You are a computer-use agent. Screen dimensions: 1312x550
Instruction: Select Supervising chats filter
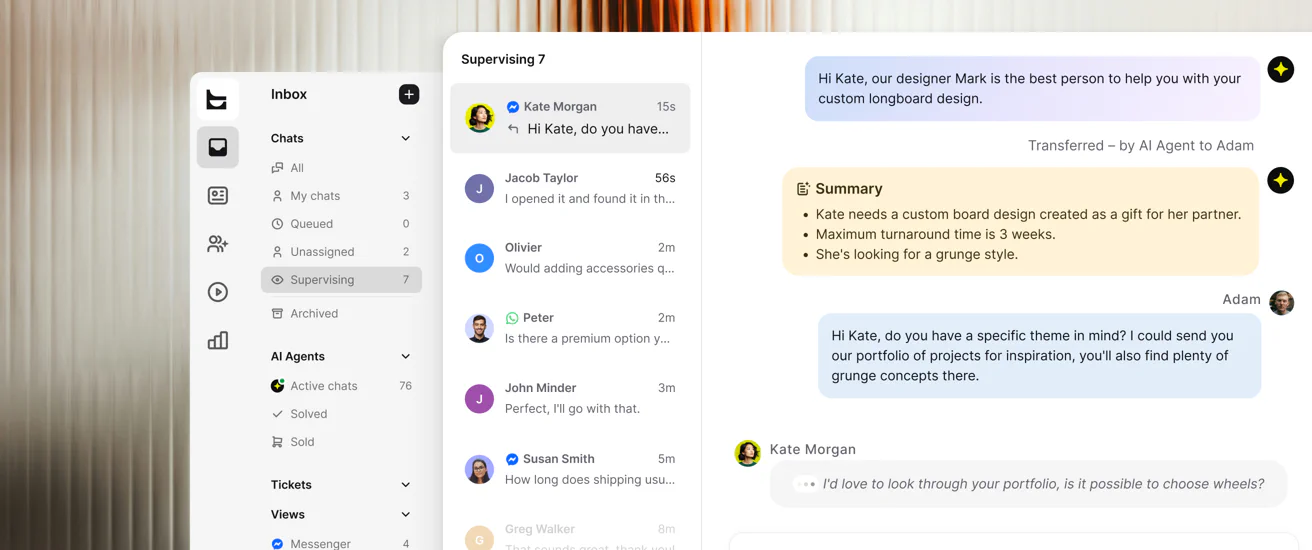[341, 280]
